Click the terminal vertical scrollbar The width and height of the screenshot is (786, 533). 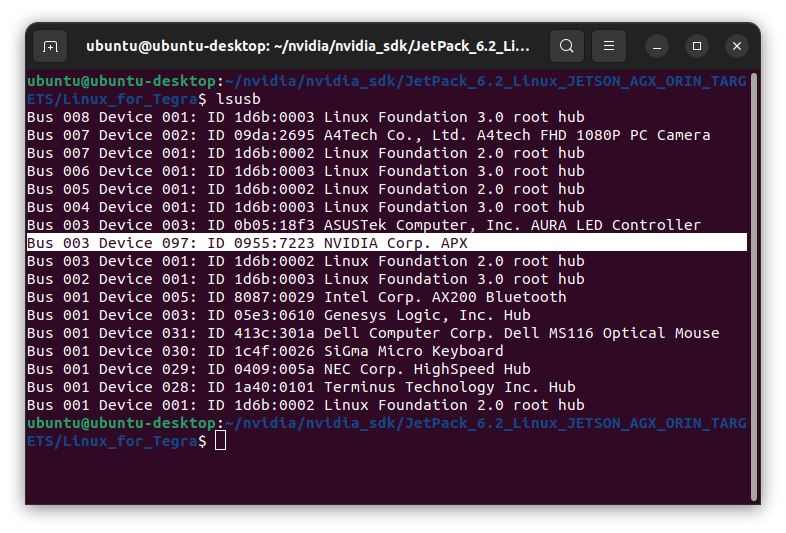(x=753, y=286)
